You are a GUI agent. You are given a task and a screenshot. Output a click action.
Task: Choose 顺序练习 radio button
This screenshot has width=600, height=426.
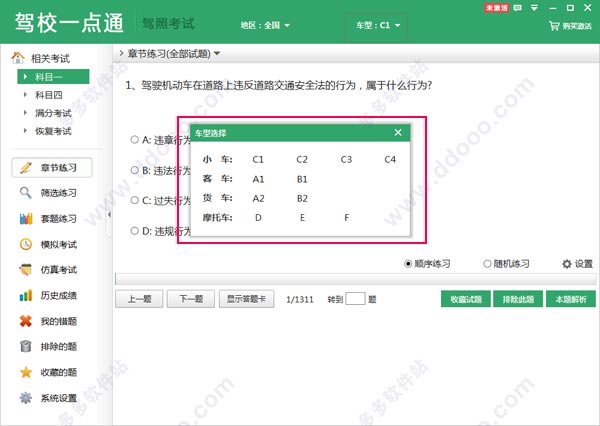(408, 264)
